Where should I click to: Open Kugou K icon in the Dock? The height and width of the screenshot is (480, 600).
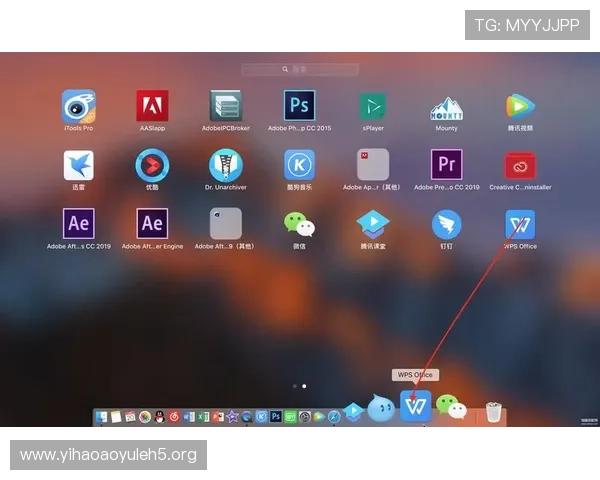(261, 416)
